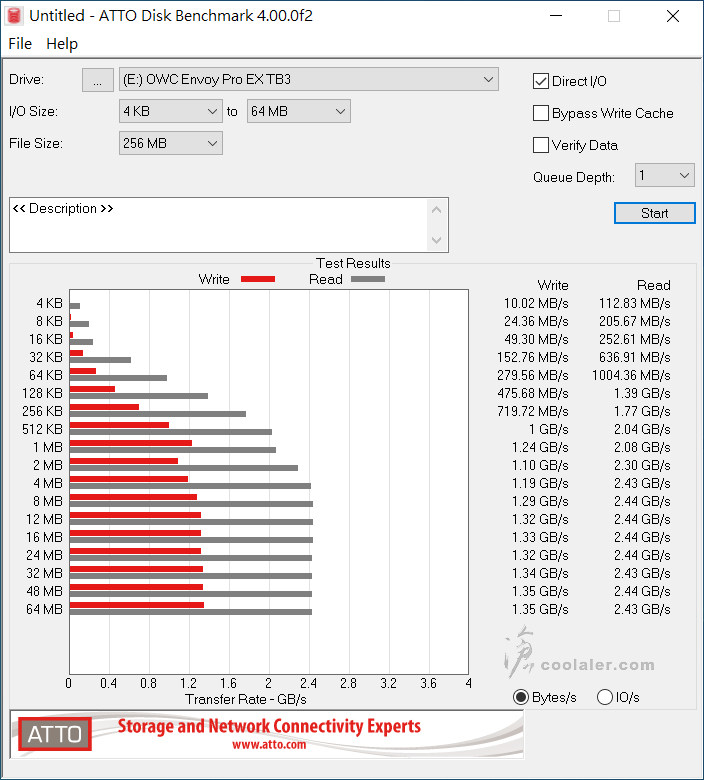Open the File Size 256 MB dropdown

[x=171, y=143]
